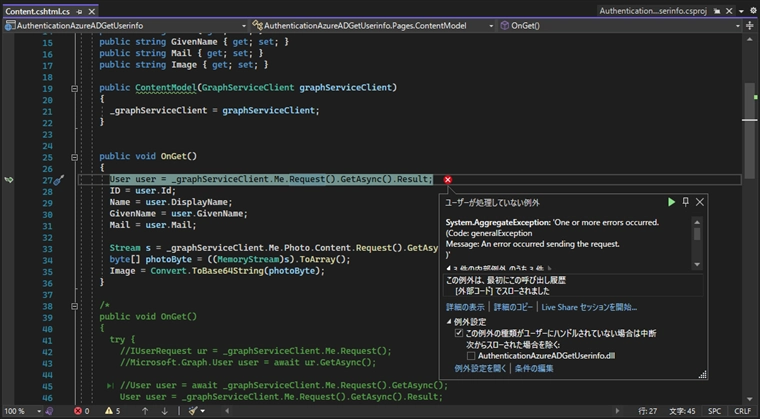
Task: Close the exception helper popup
Action: click(x=700, y=202)
